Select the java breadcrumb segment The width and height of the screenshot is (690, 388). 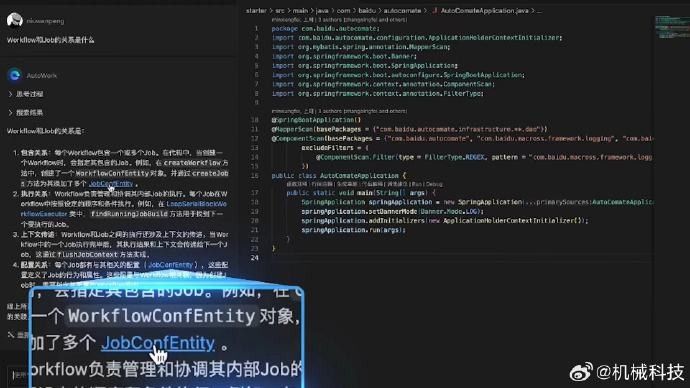pyautogui.click(x=322, y=11)
